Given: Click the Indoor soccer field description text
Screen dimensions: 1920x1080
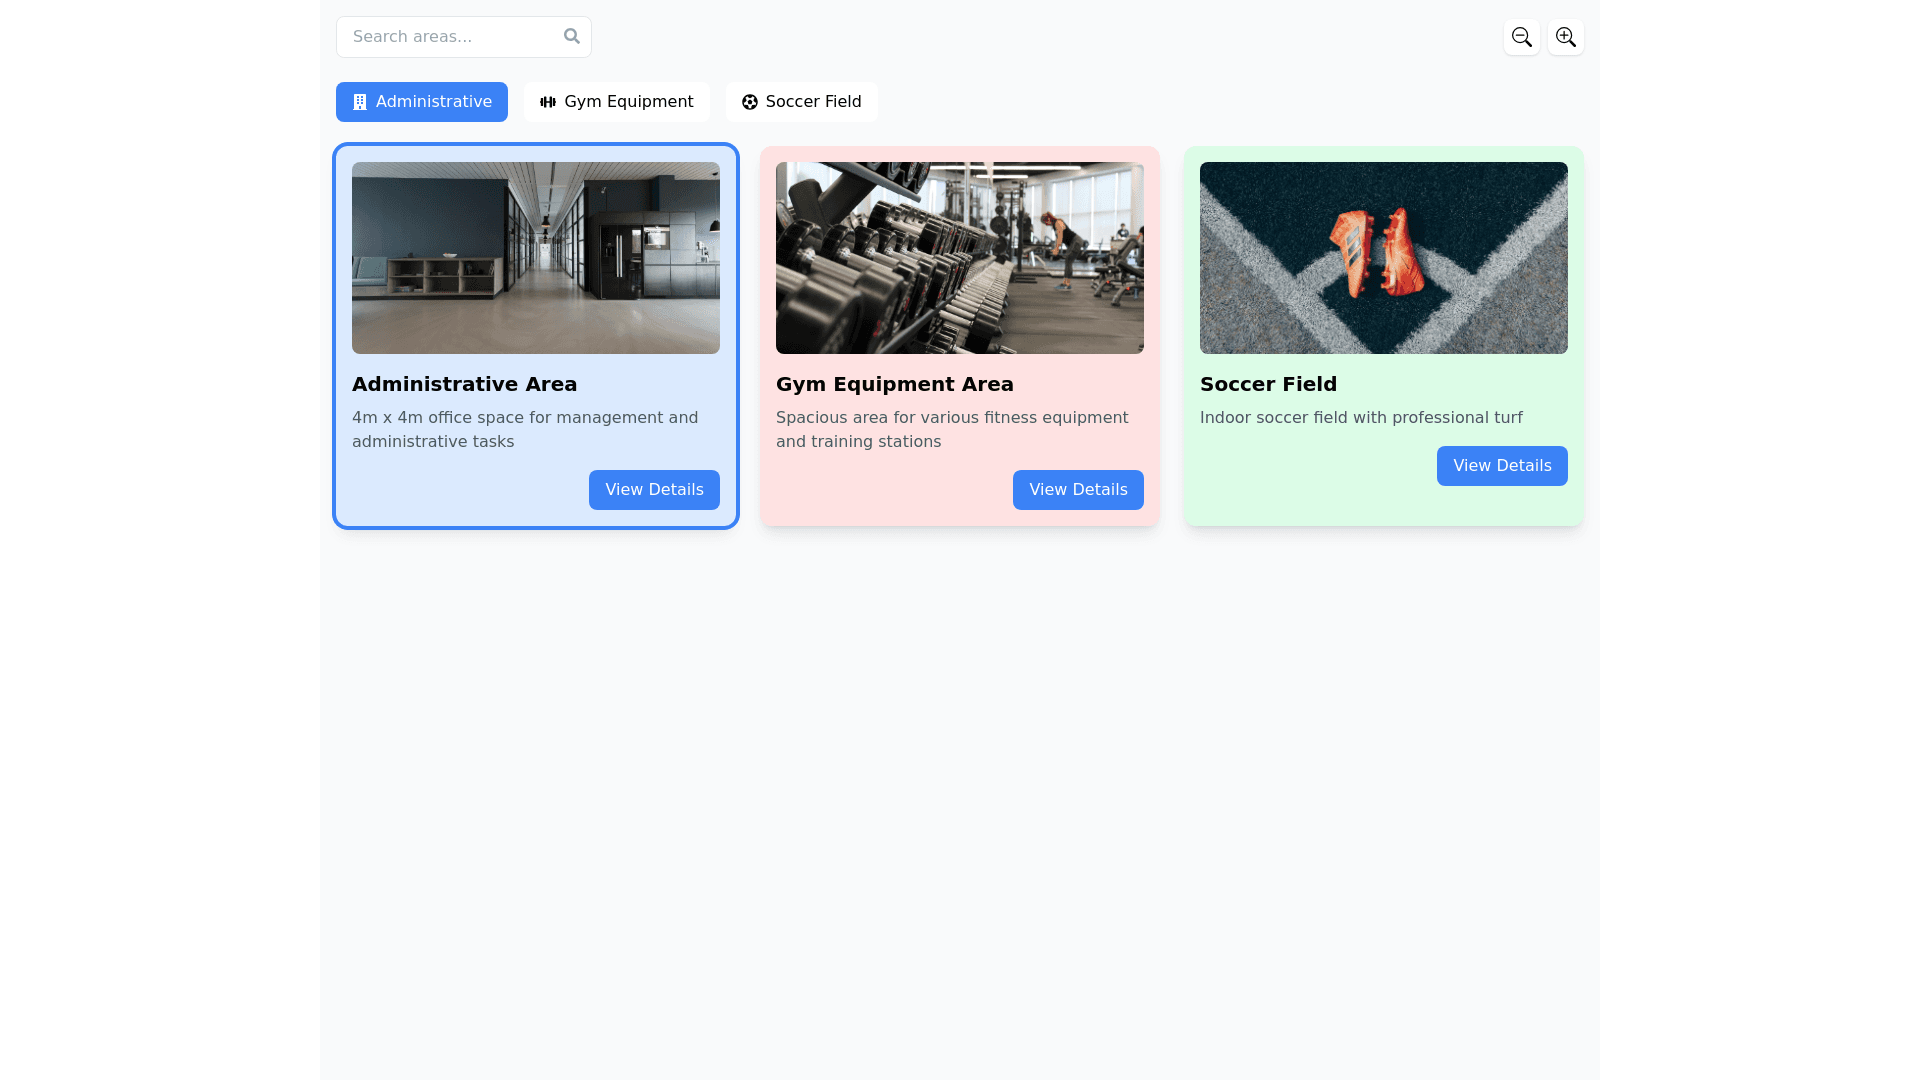Looking at the screenshot, I should pos(1361,418).
